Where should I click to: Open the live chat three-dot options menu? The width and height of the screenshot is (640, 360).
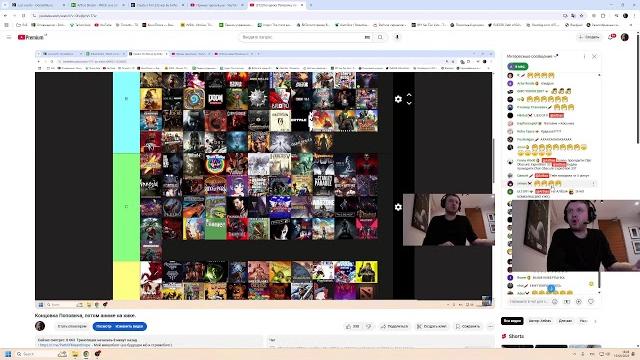[584, 56]
